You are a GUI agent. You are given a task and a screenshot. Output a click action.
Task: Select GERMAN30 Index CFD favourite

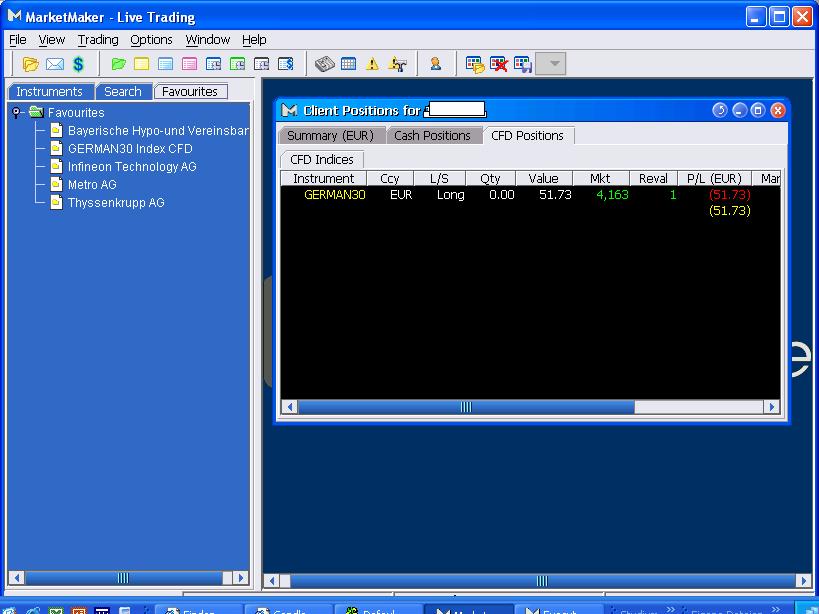tap(130, 149)
